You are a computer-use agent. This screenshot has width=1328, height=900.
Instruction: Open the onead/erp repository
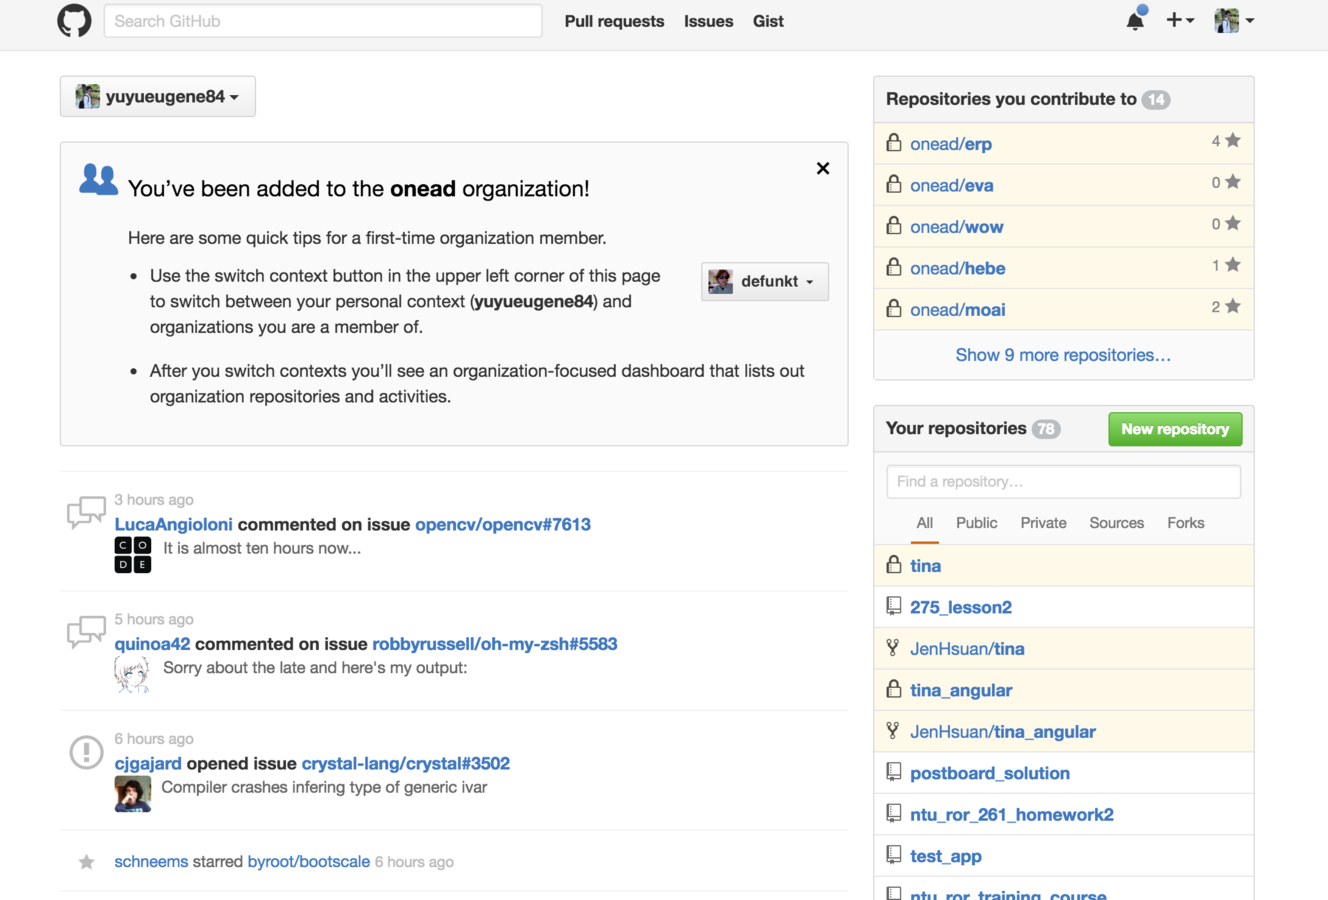click(951, 144)
